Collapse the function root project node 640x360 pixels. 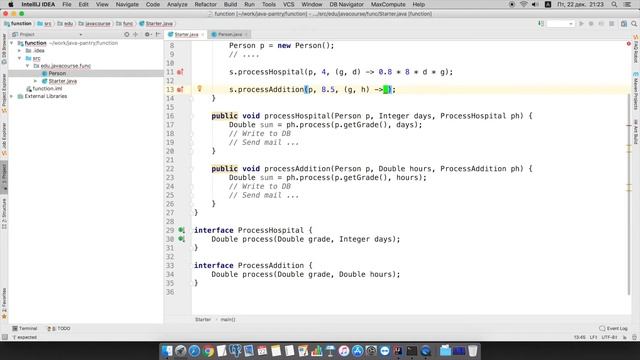pos(12,43)
